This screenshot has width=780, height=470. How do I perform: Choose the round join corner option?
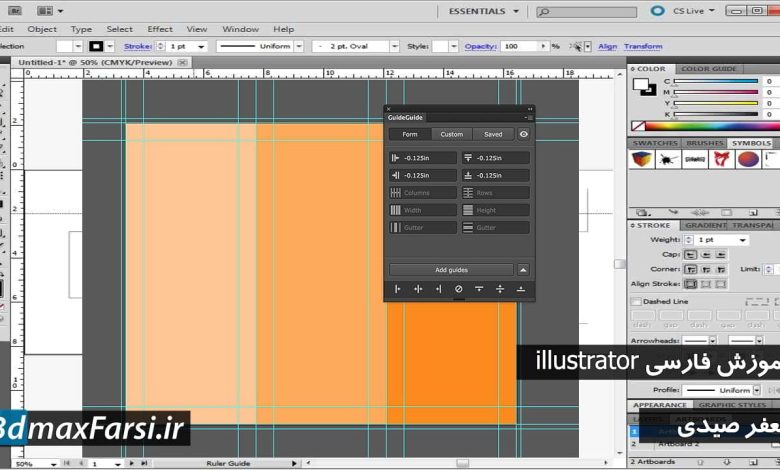pyautogui.click(x=705, y=270)
